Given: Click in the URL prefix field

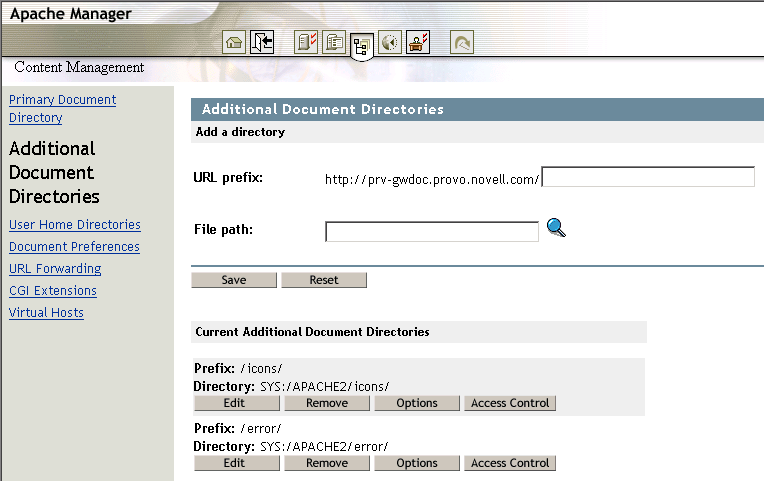Looking at the screenshot, I should (x=647, y=177).
